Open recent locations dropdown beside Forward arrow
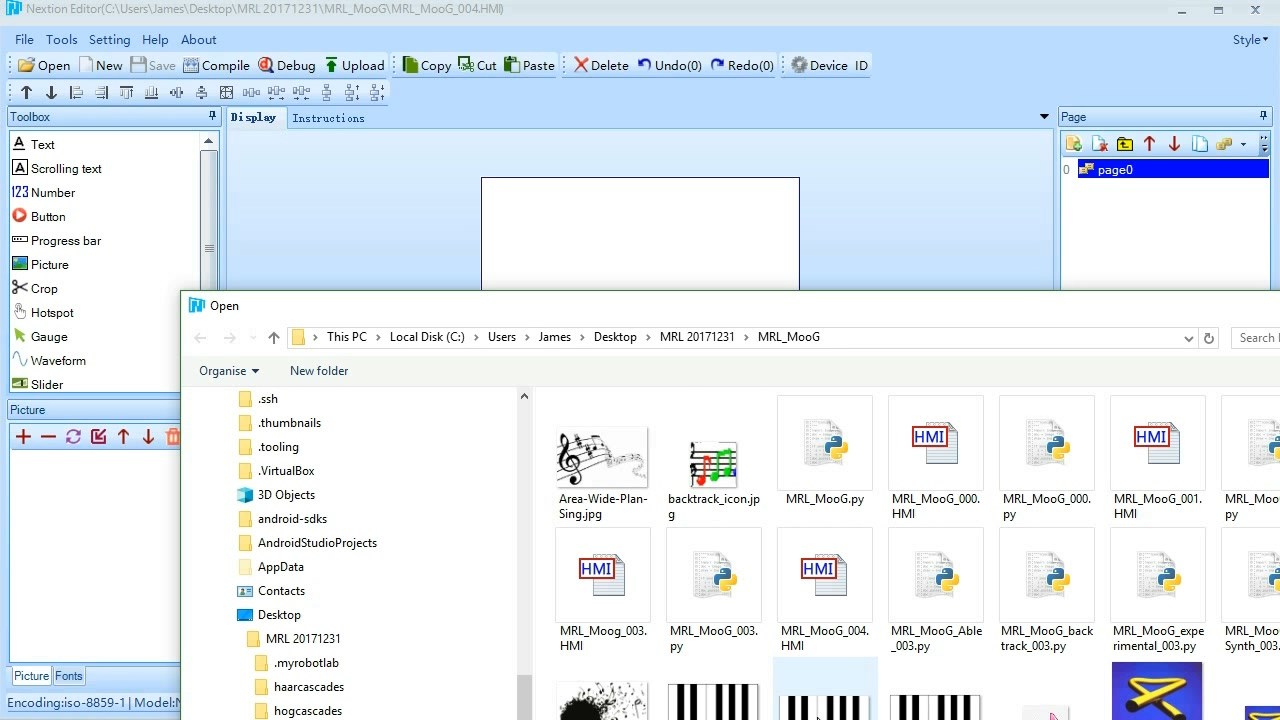The height and width of the screenshot is (720, 1280). (x=252, y=338)
